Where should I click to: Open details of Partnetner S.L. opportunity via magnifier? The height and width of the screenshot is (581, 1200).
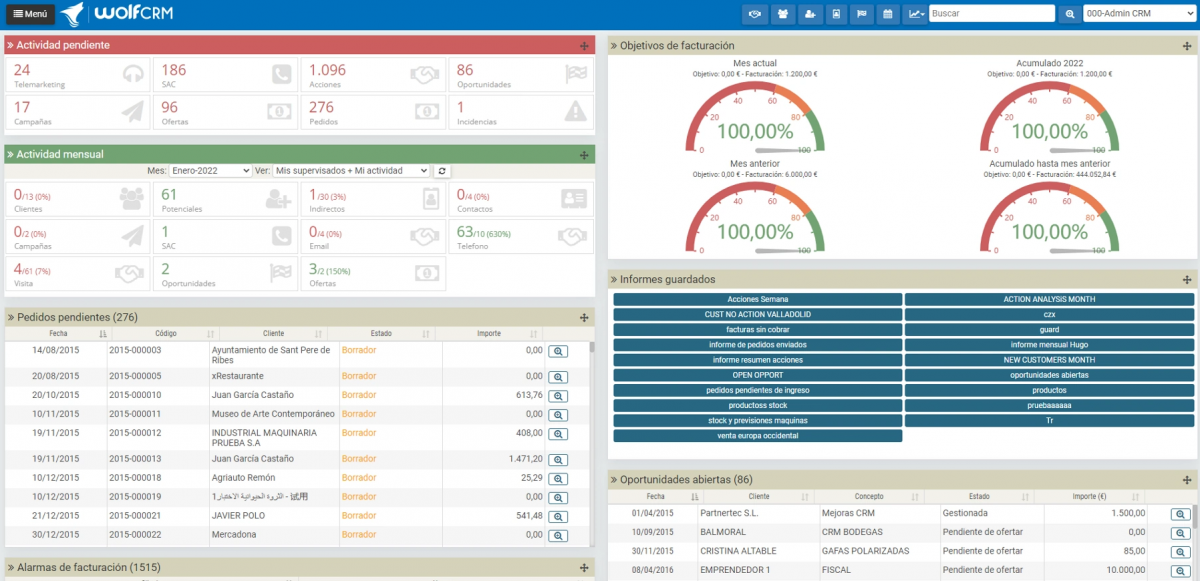1179,513
